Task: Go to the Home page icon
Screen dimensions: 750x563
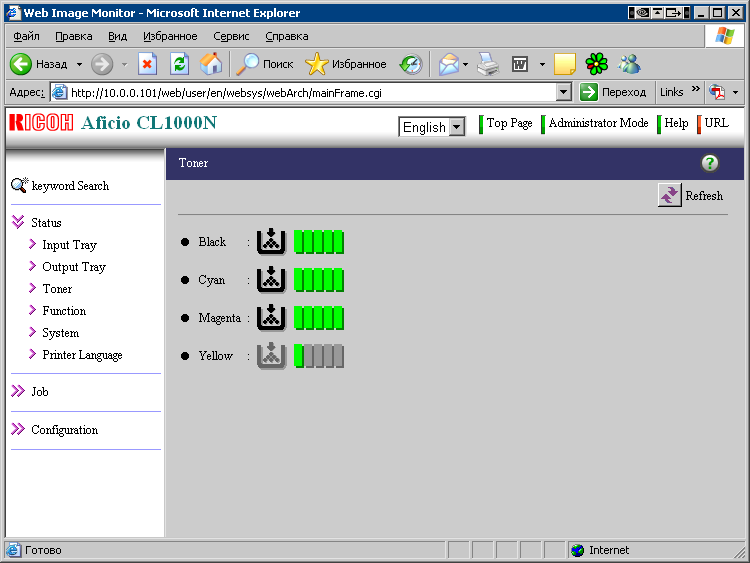Action: click(211, 64)
